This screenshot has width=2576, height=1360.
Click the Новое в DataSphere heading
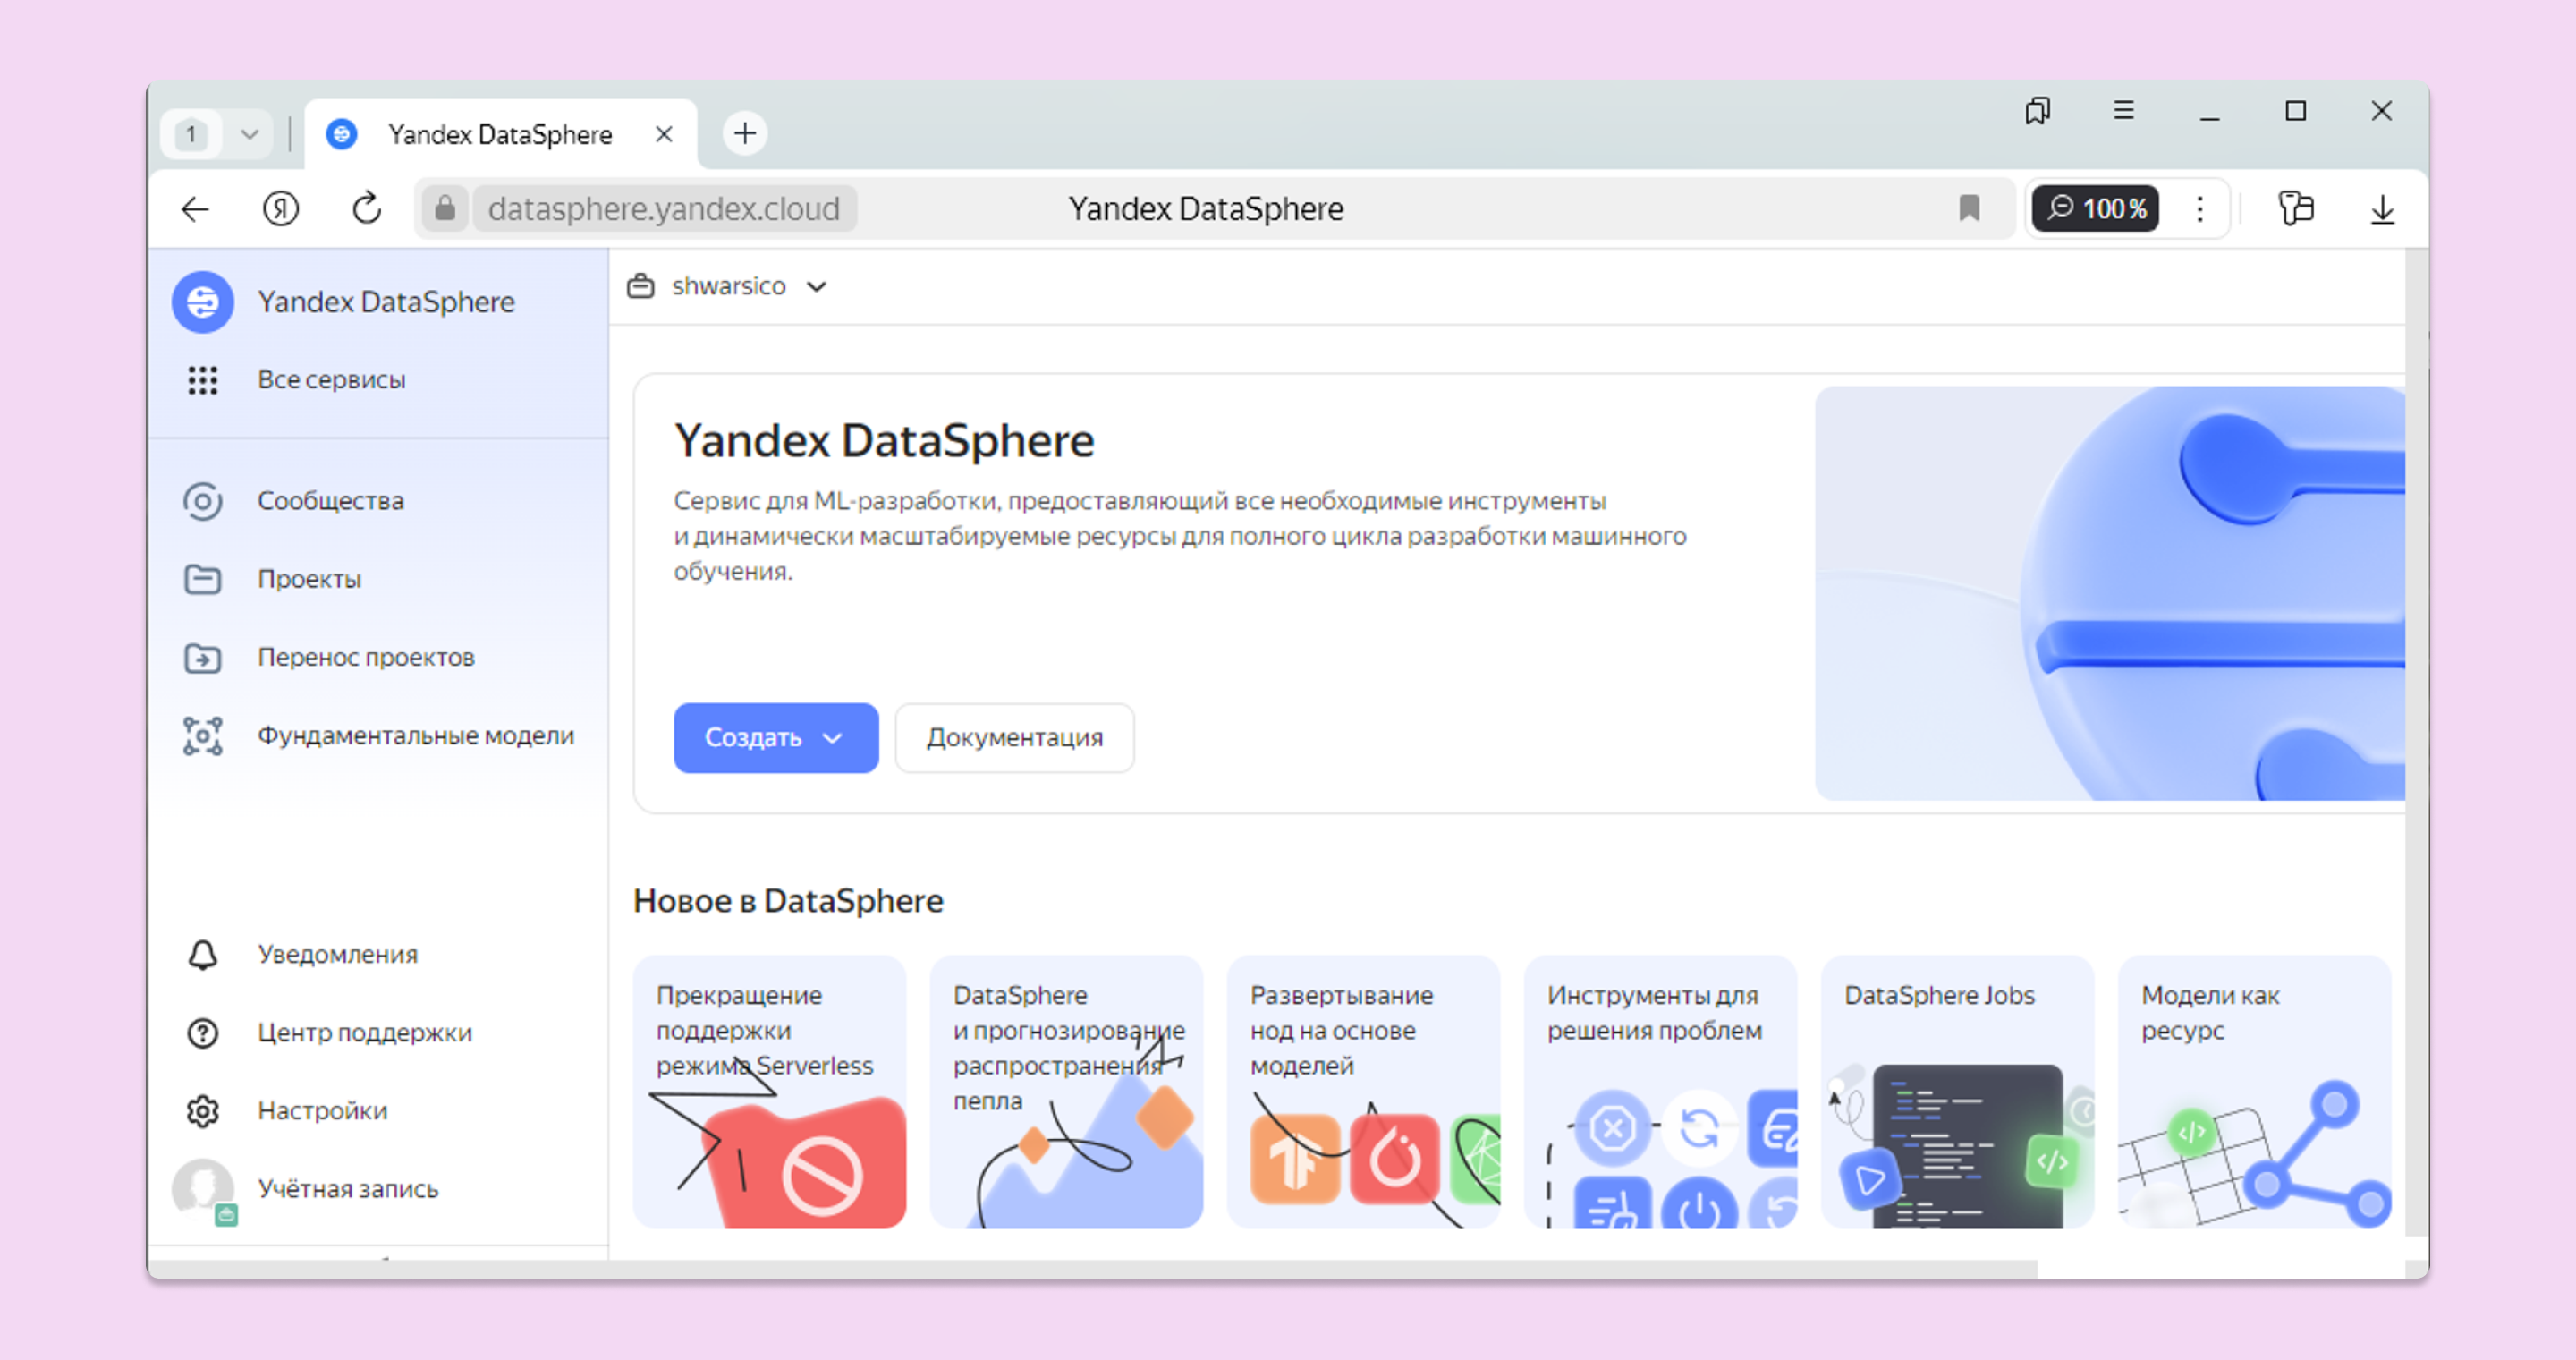pyautogui.click(x=789, y=901)
